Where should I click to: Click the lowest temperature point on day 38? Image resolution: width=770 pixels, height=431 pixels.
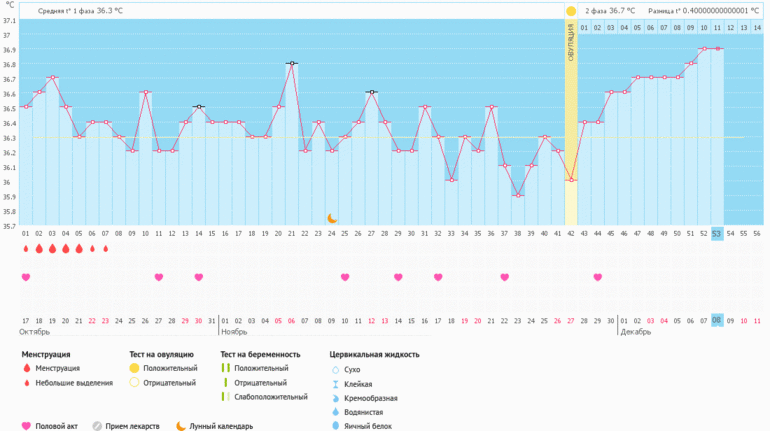(518, 195)
